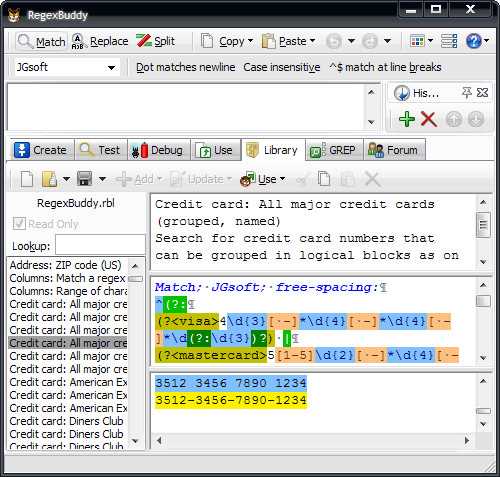Open the Copy dropdown arrow
This screenshot has height=477, width=500.
(x=250, y=41)
